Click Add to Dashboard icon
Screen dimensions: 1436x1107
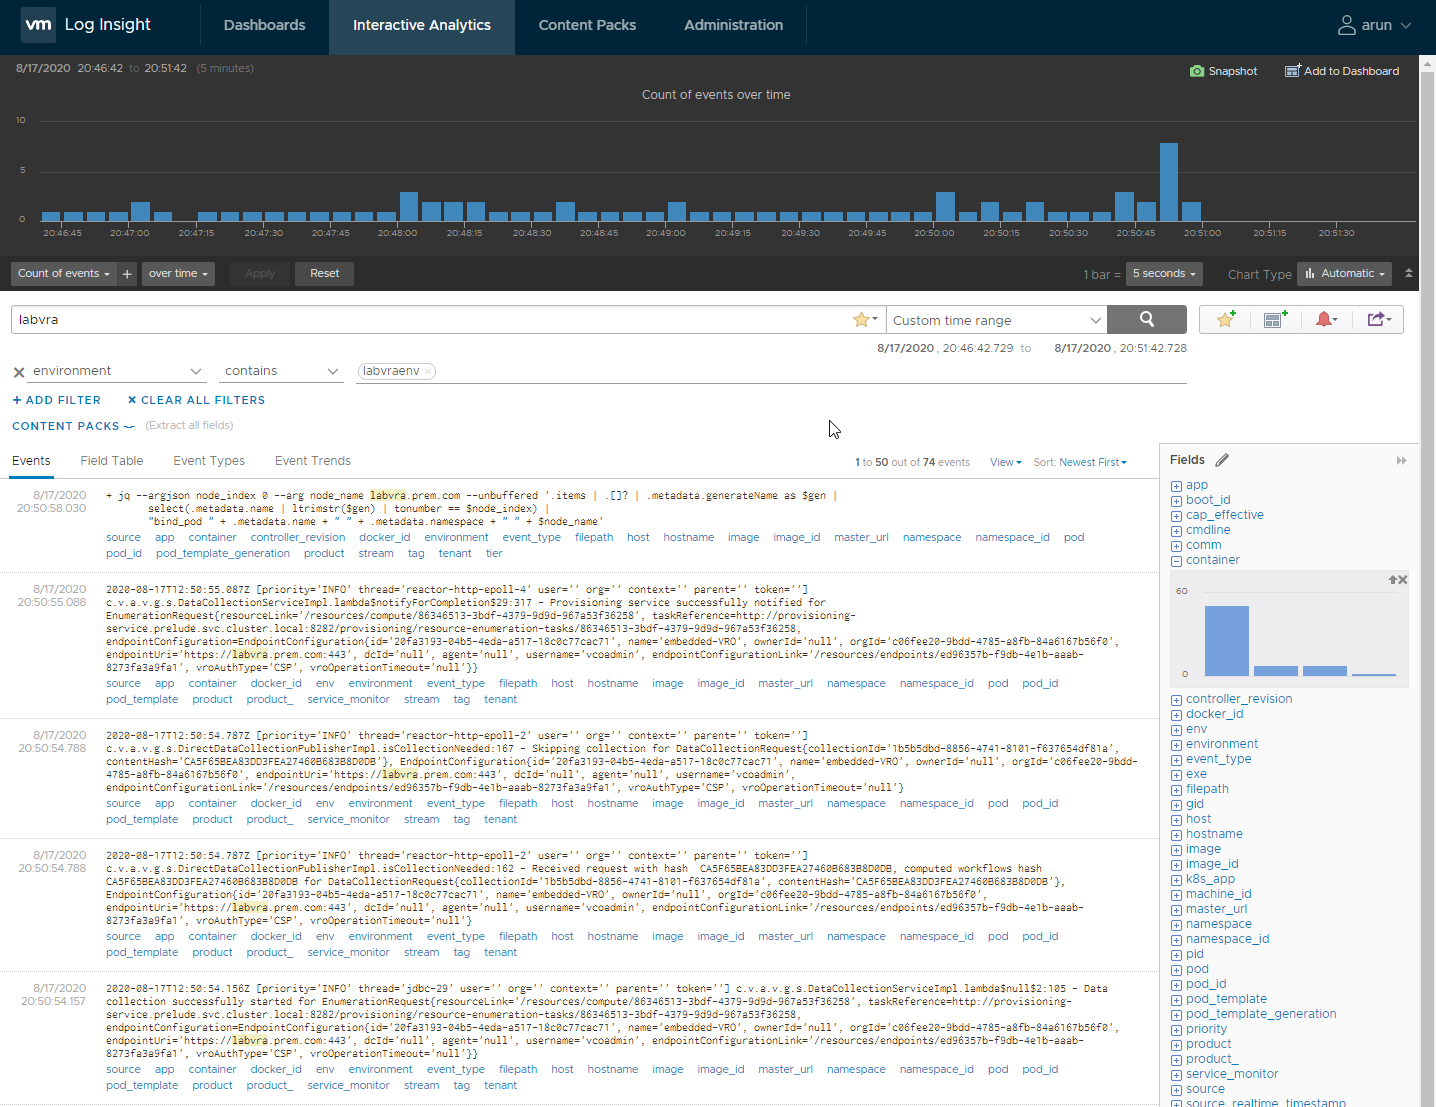(1292, 71)
